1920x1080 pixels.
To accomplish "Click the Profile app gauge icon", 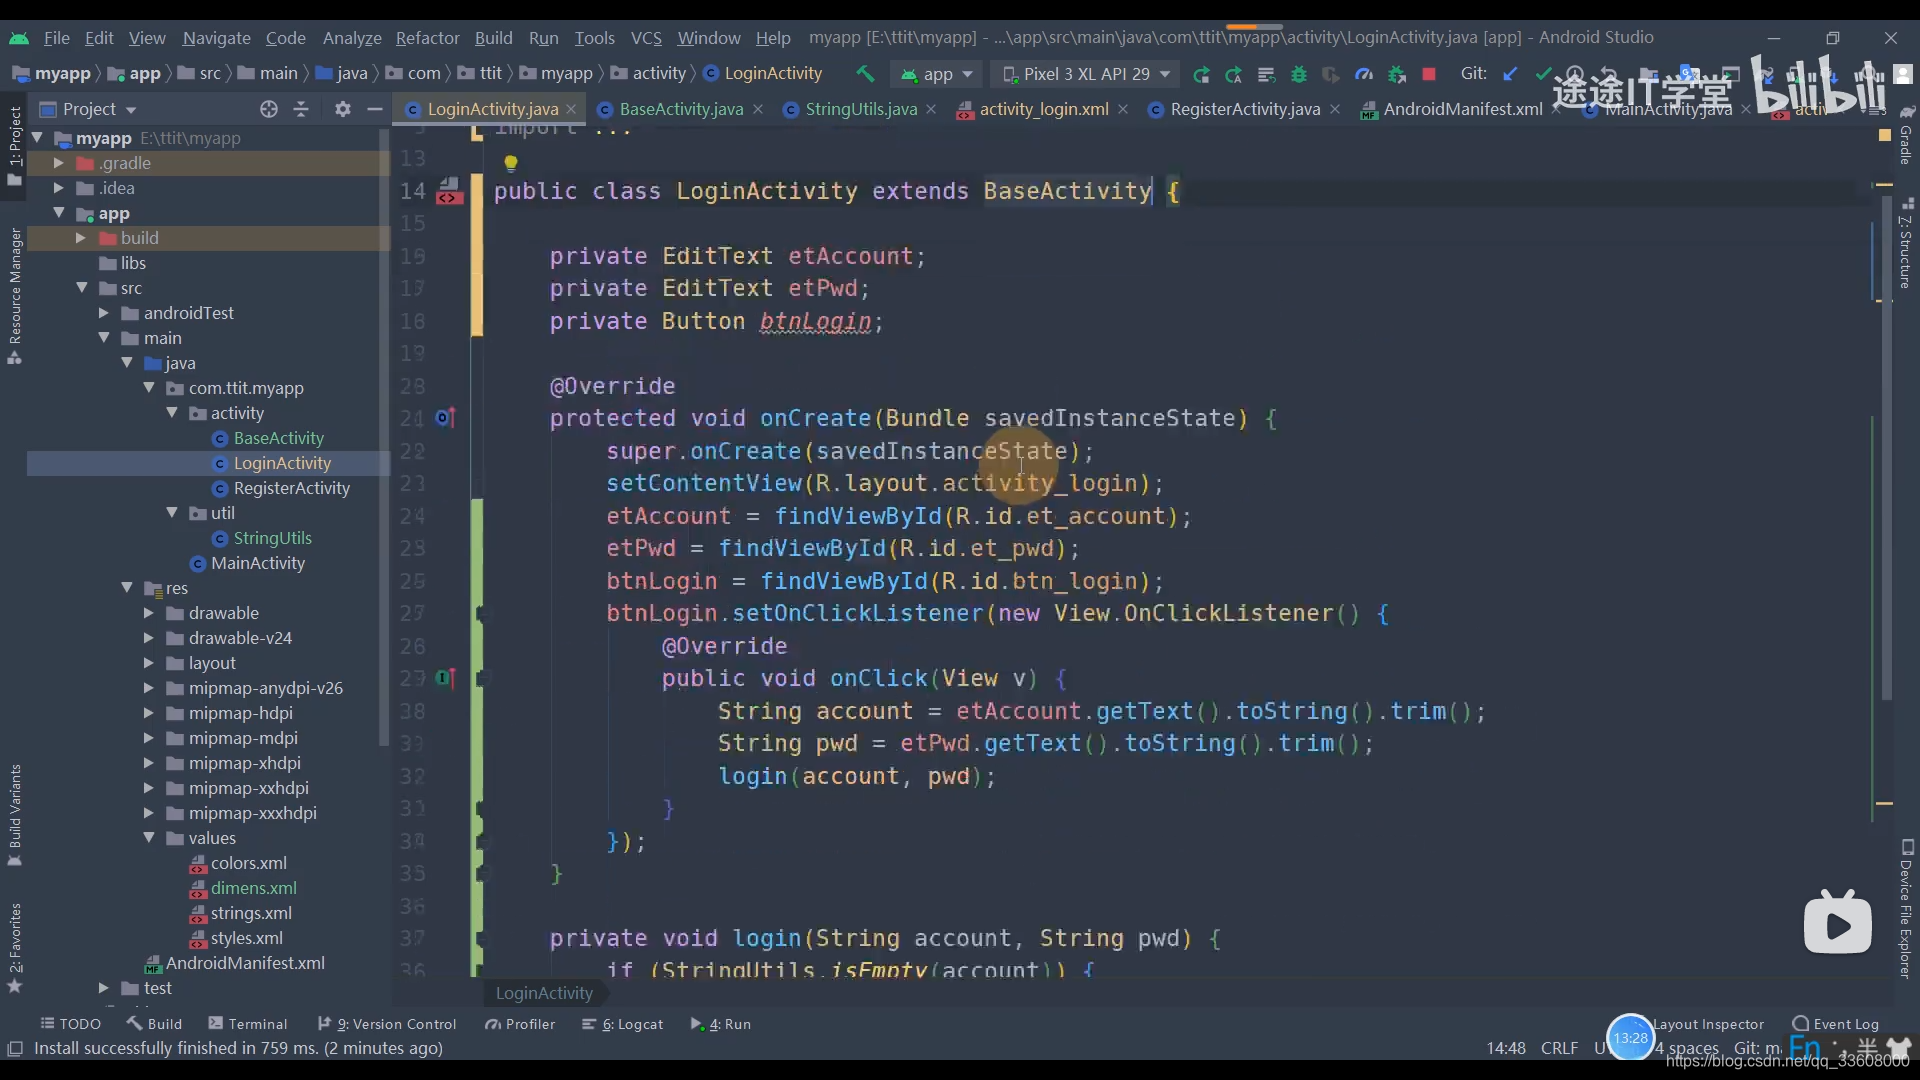I will [1364, 74].
